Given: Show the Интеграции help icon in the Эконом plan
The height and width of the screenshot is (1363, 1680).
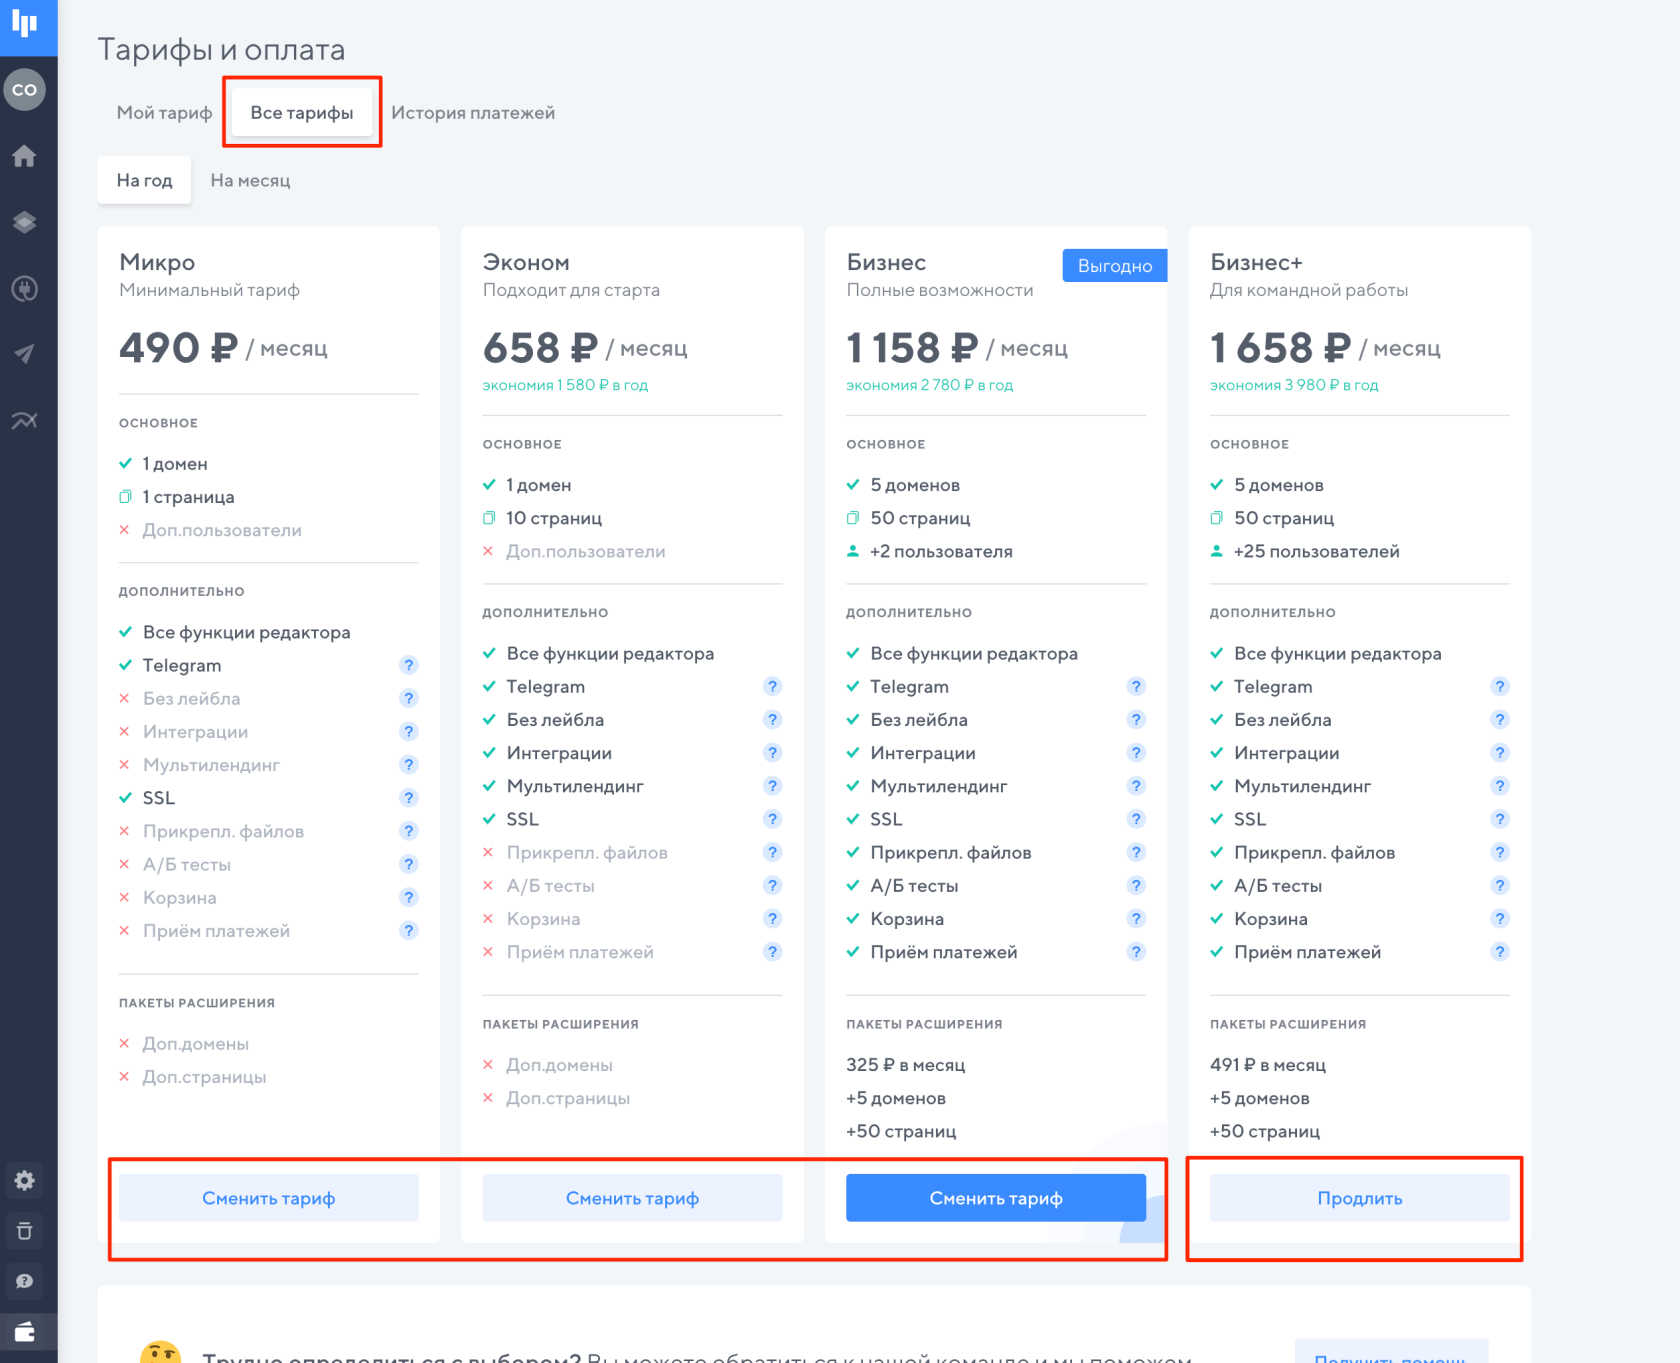Looking at the screenshot, I should [772, 753].
